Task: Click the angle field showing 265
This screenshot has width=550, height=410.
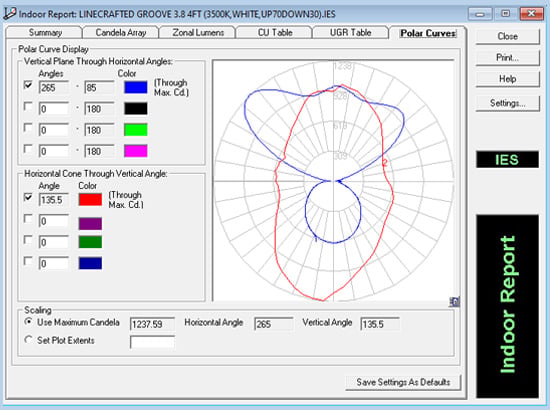Action: coord(54,87)
